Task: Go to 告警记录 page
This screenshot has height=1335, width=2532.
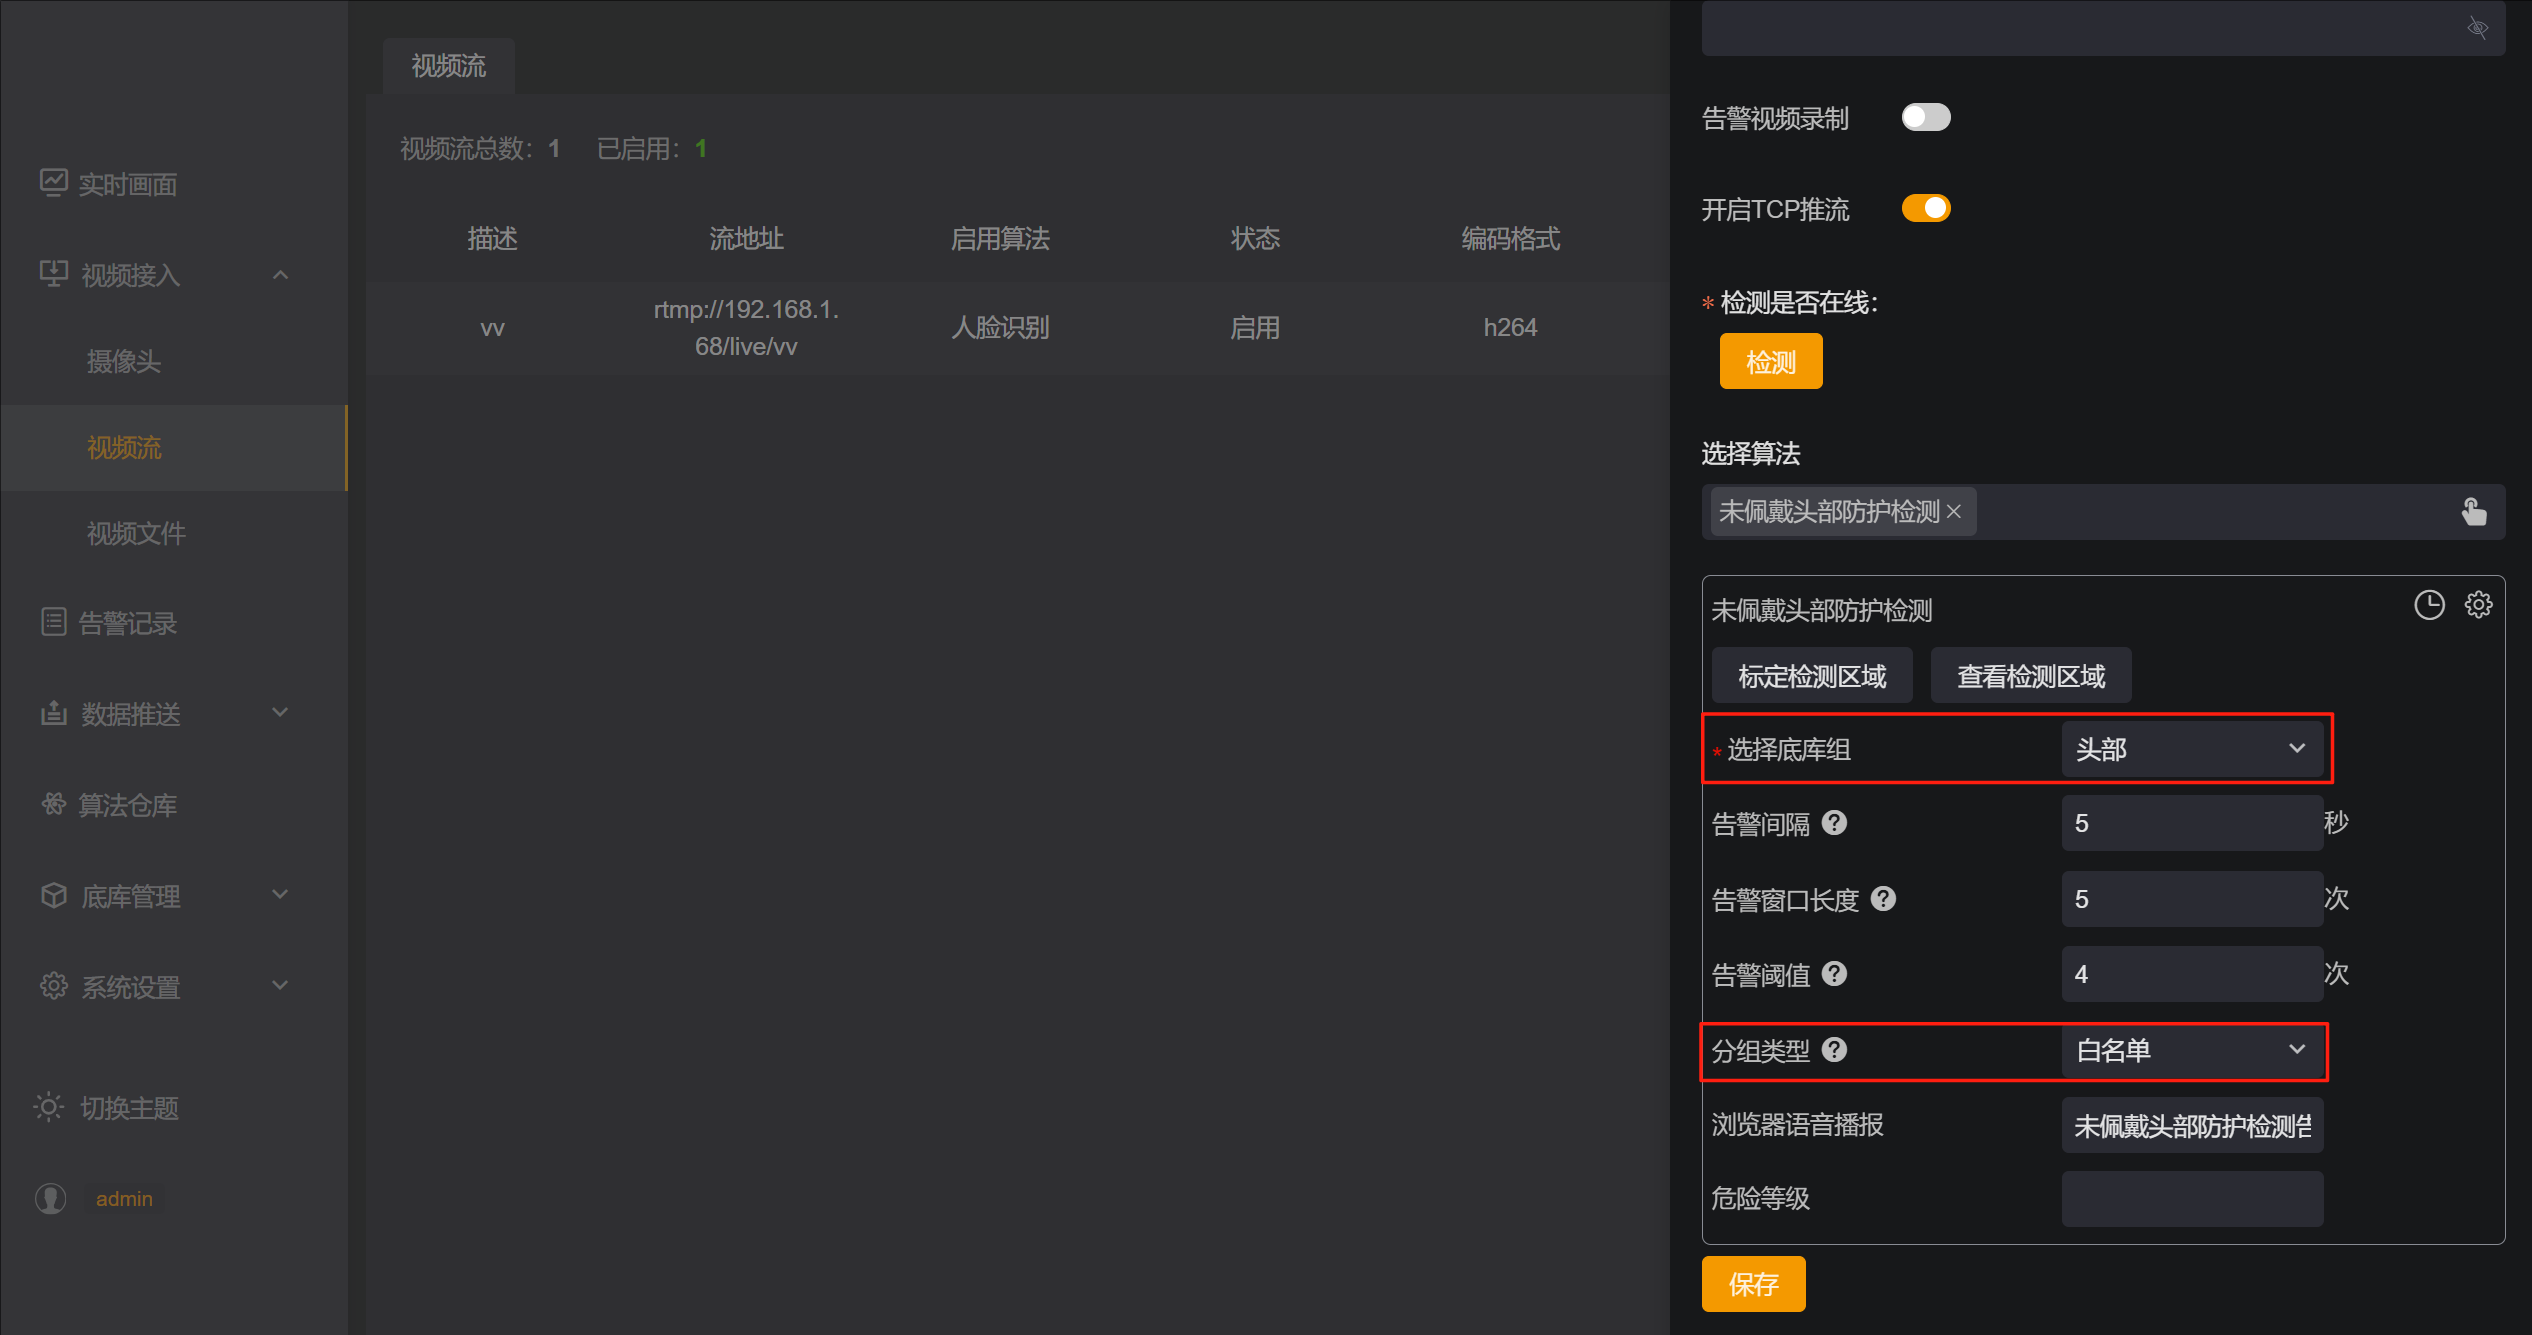Action: [x=128, y=623]
